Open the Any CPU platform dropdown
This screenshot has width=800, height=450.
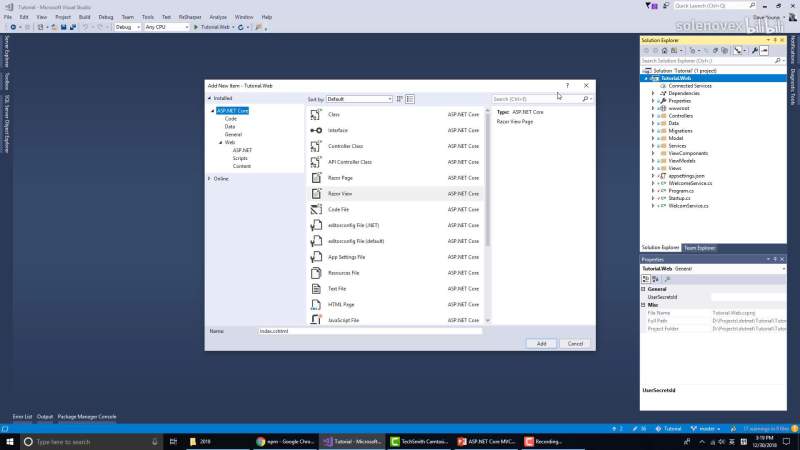point(167,27)
